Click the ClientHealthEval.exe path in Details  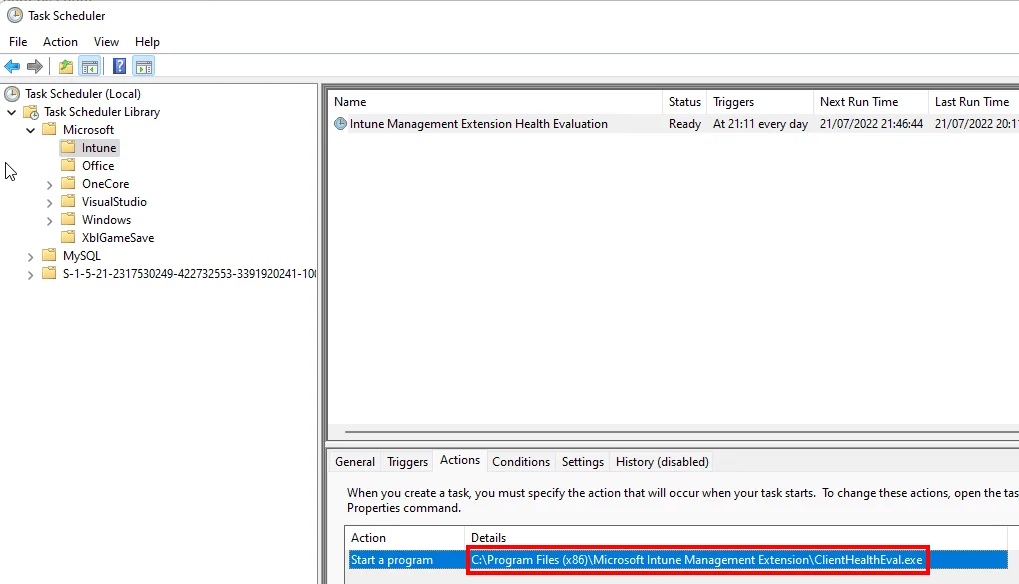697,560
